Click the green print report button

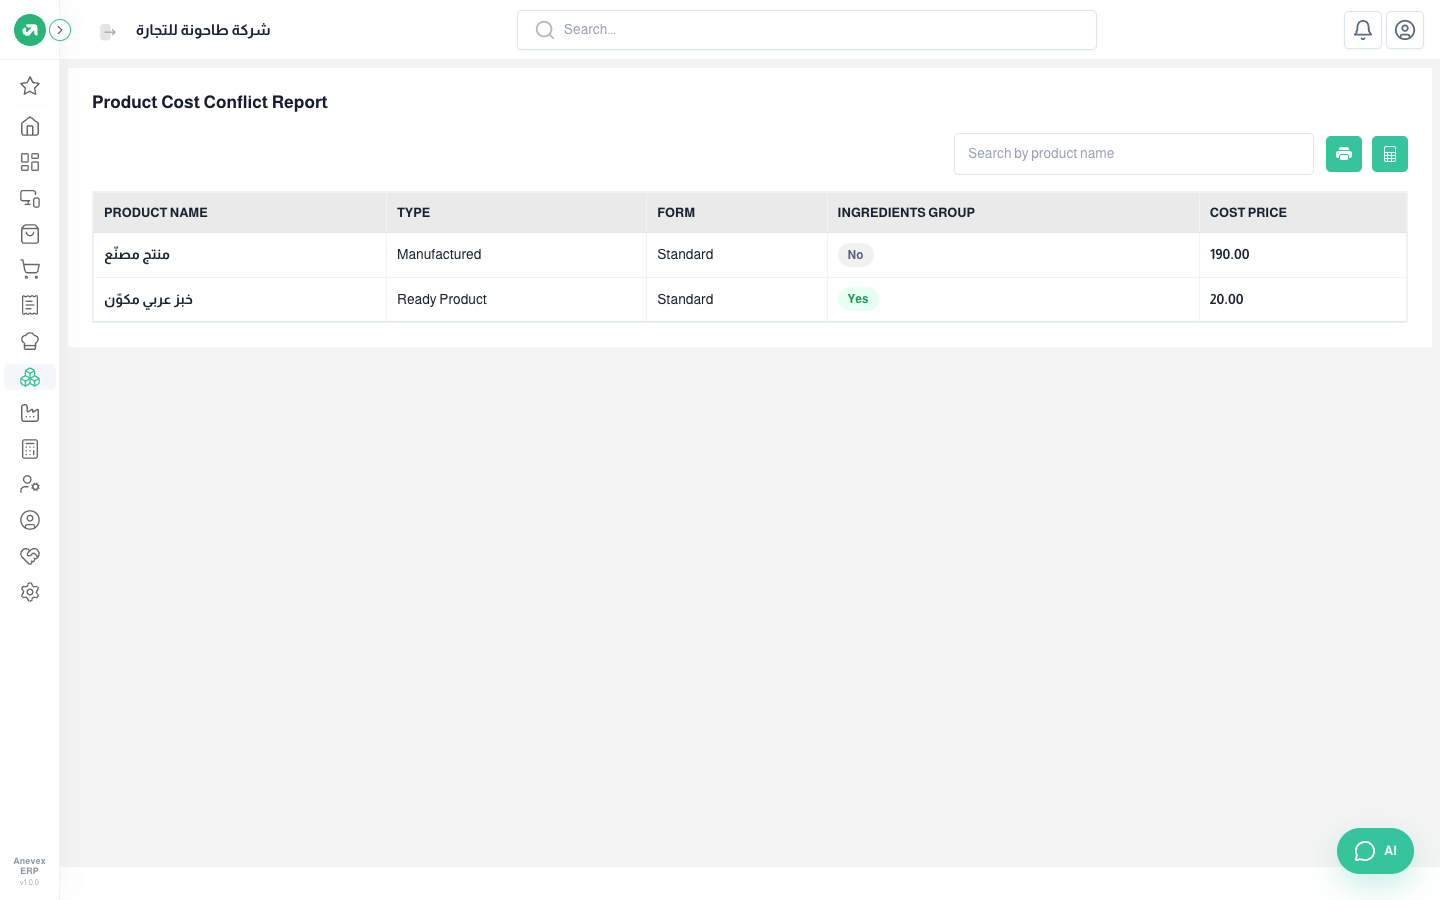pos(1344,154)
